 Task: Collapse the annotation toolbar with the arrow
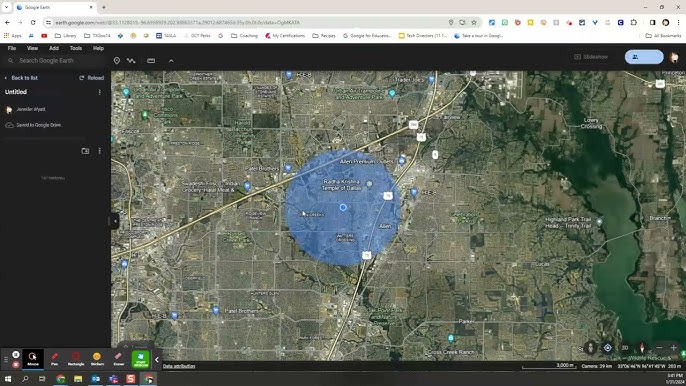click(157, 360)
